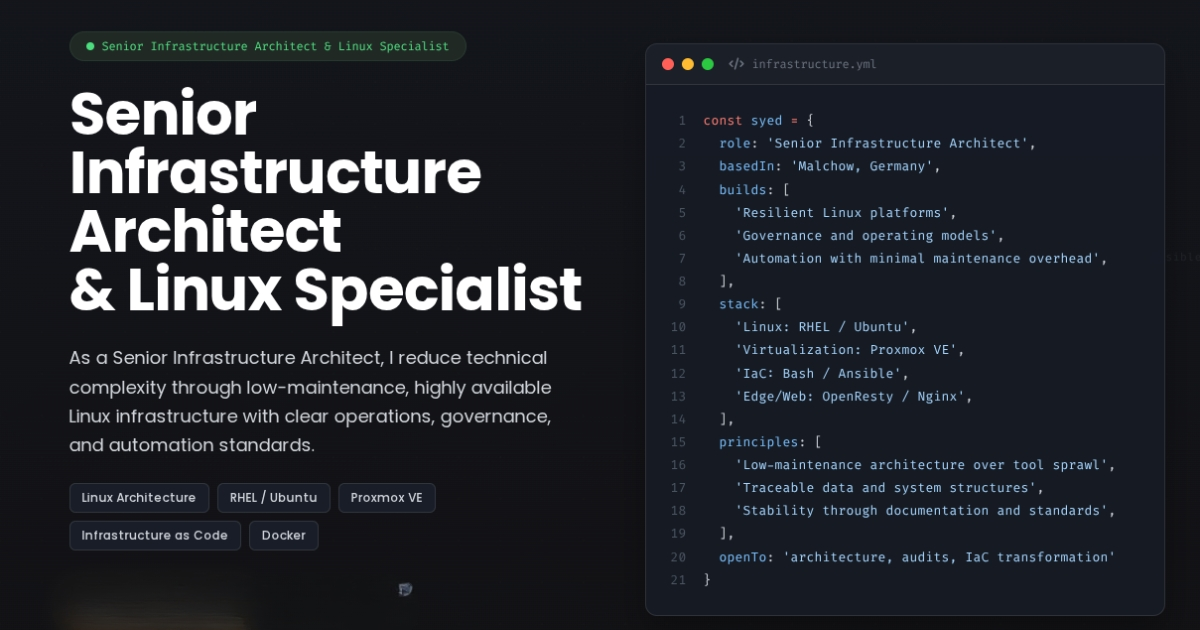Click the code line basedIn: 'Malchow, Germany'
The image size is (1200, 630).
click(x=830, y=166)
